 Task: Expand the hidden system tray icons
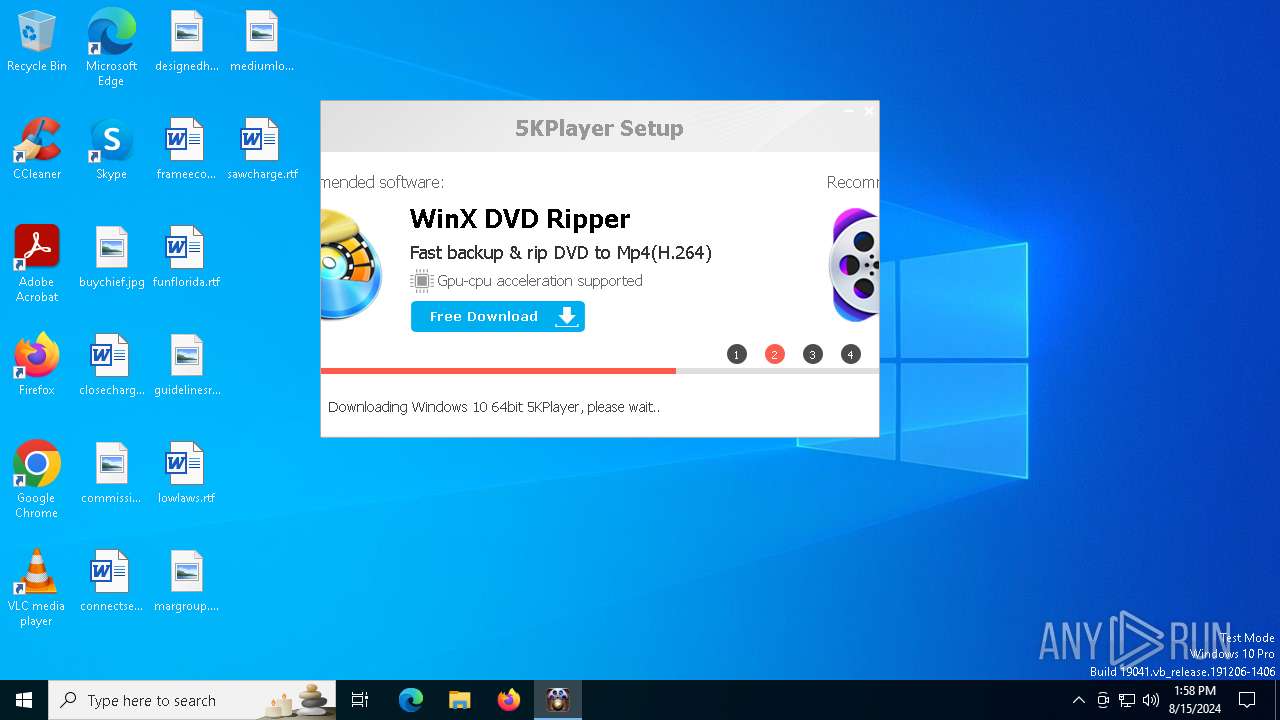point(1078,700)
